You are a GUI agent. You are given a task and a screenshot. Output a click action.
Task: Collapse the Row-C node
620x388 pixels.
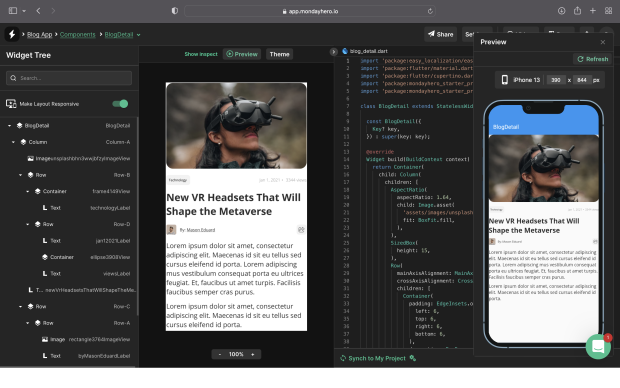coord(21,307)
